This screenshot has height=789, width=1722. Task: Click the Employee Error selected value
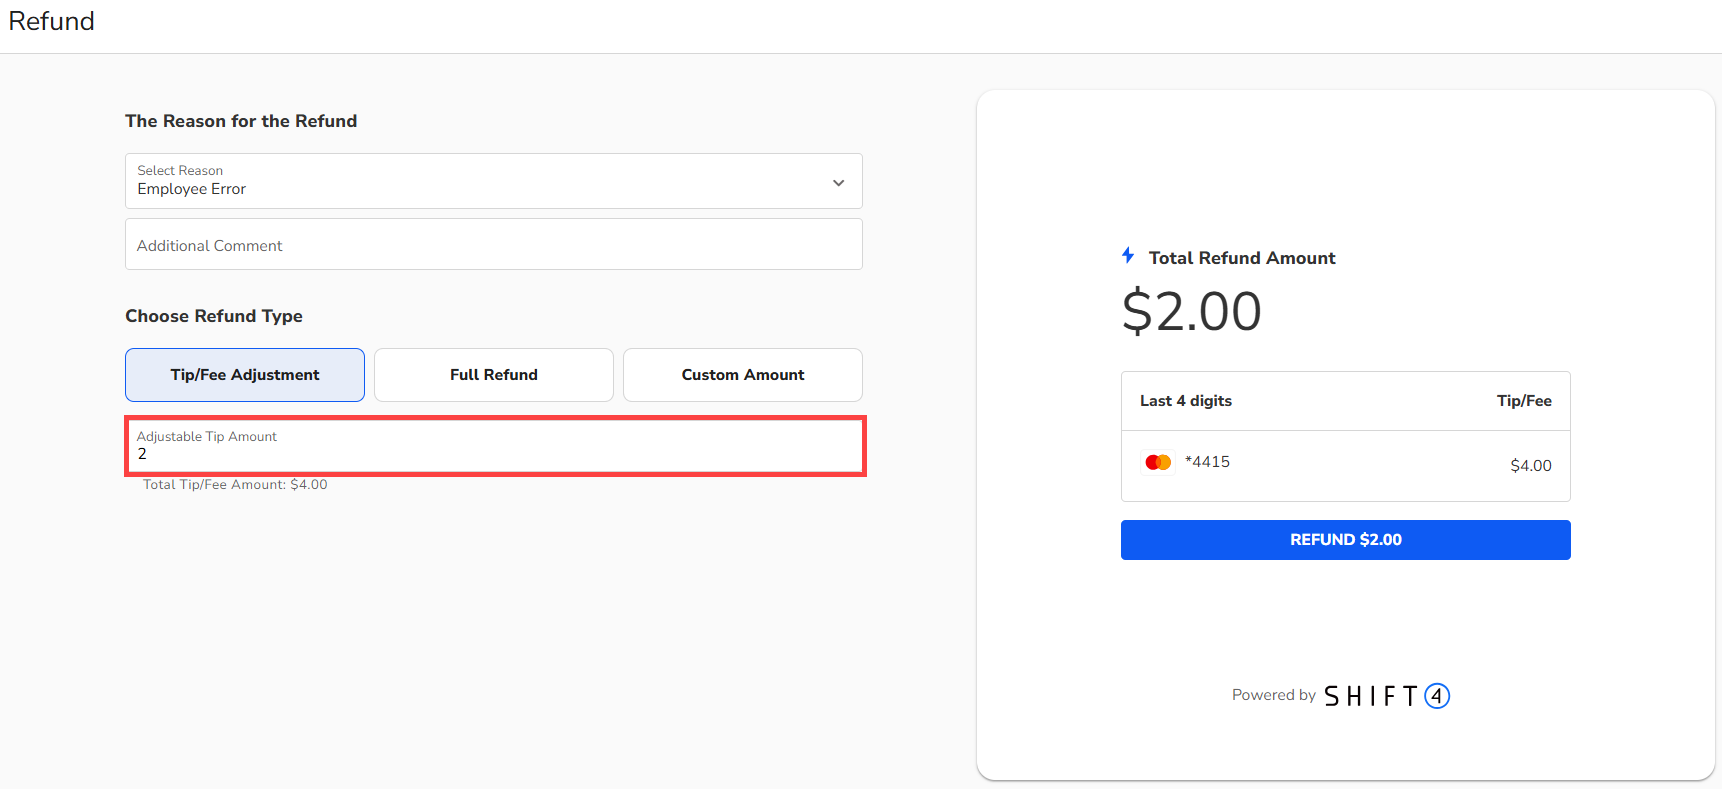point(192,189)
